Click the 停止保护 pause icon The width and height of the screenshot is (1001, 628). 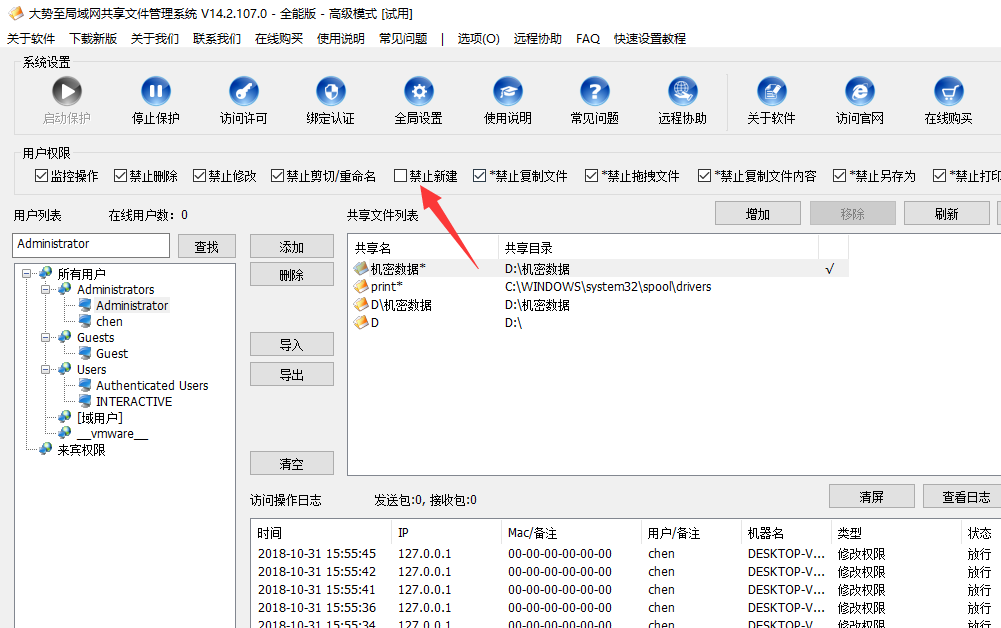click(155, 93)
